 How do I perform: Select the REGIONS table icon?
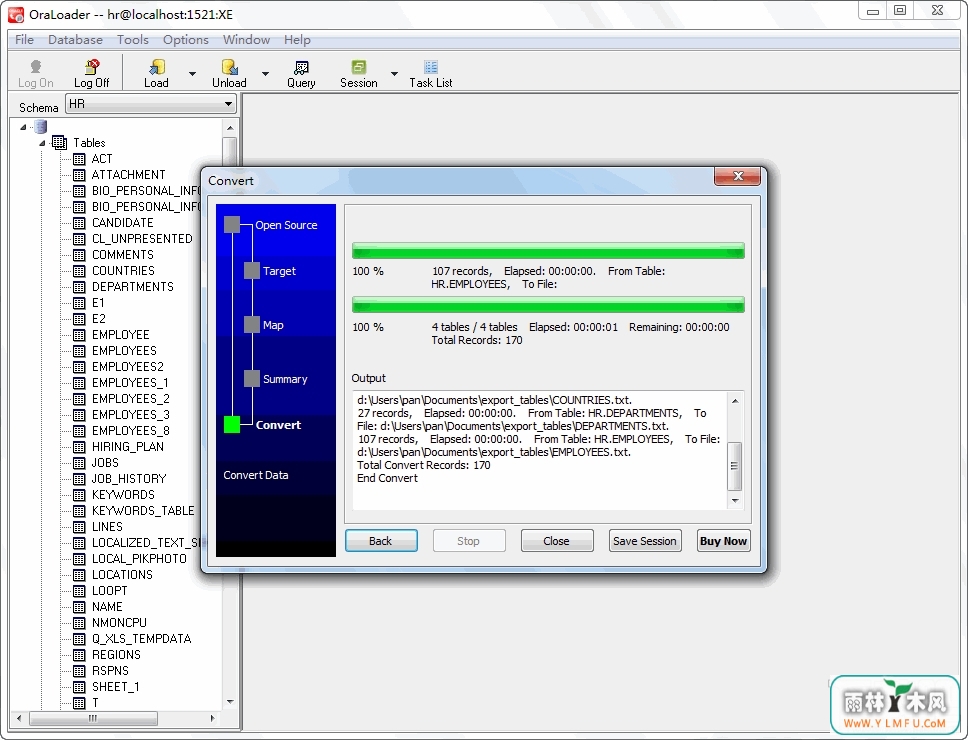click(79, 655)
